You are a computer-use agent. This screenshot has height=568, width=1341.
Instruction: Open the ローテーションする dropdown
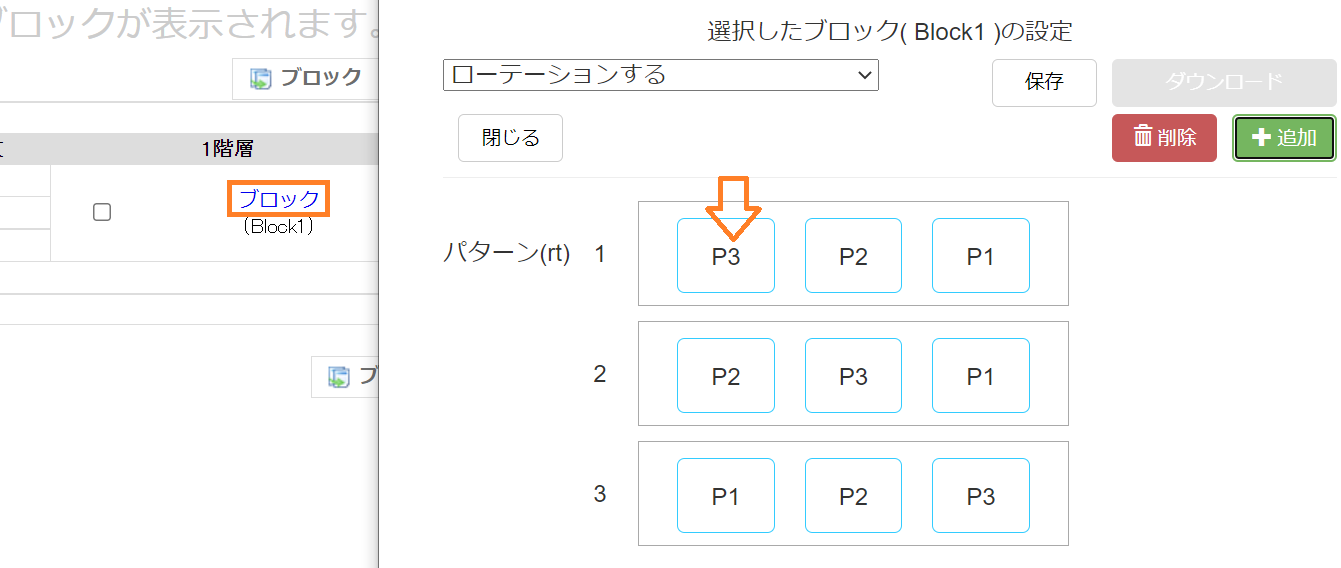(660, 75)
